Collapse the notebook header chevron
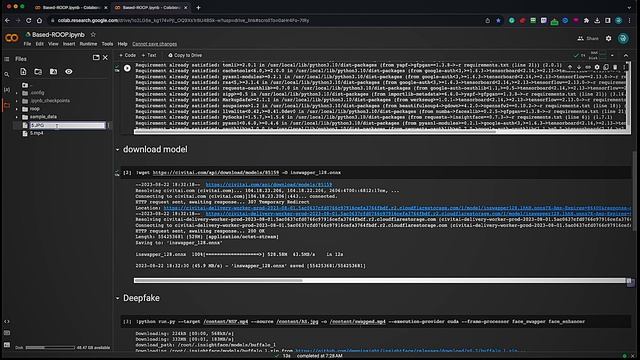 tap(626, 55)
